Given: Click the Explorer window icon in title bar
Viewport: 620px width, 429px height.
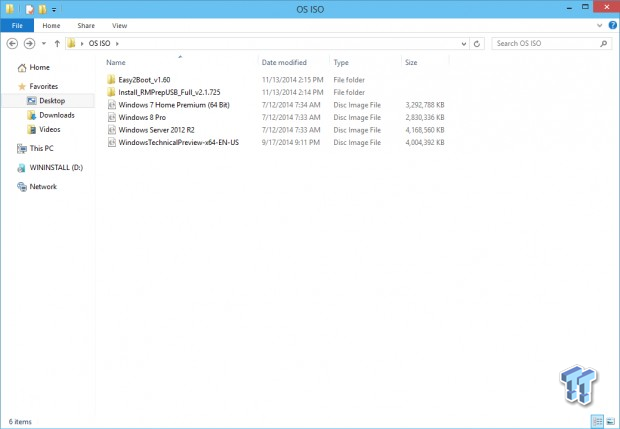Looking at the screenshot, I should coord(9,9).
